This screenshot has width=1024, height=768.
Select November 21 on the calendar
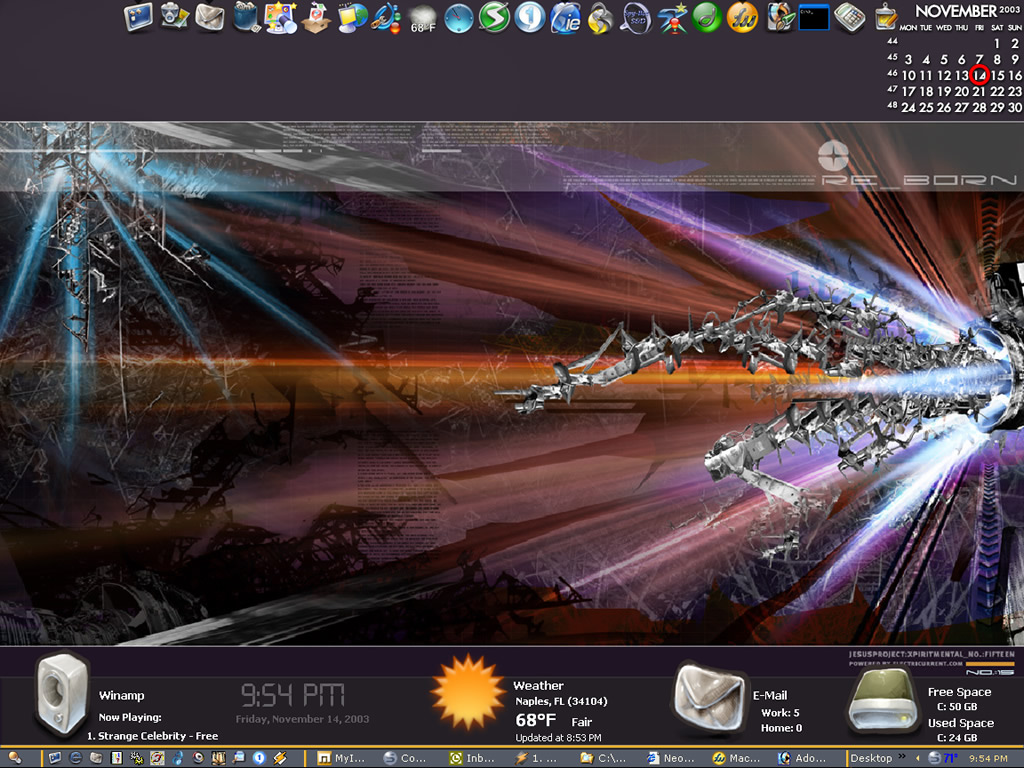tap(979, 91)
